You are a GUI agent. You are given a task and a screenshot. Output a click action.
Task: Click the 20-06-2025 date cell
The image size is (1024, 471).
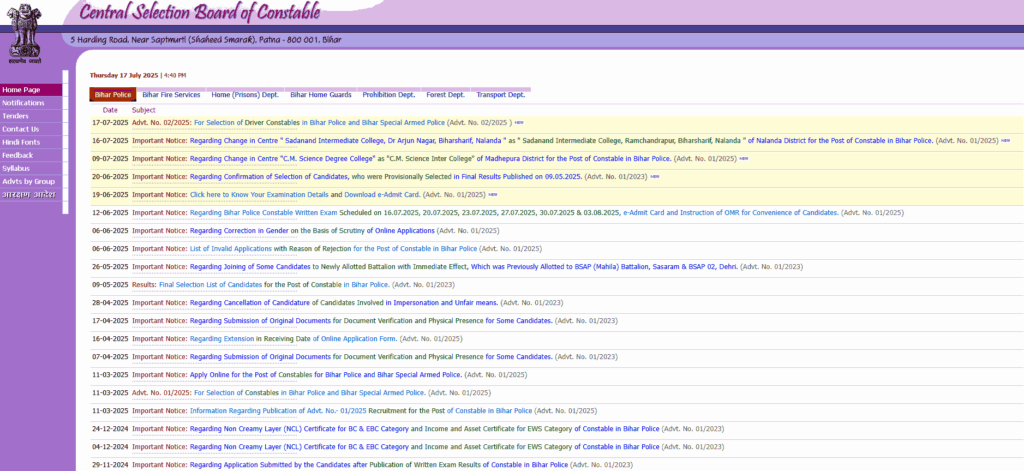[111, 176]
